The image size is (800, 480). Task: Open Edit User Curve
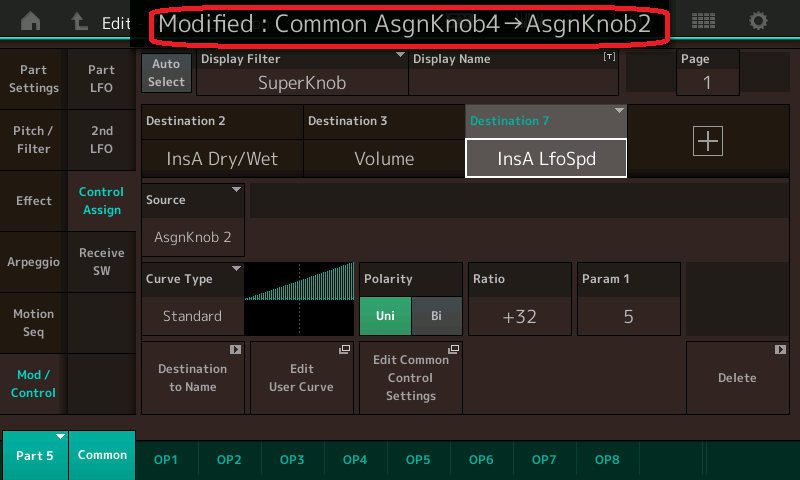click(301, 377)
